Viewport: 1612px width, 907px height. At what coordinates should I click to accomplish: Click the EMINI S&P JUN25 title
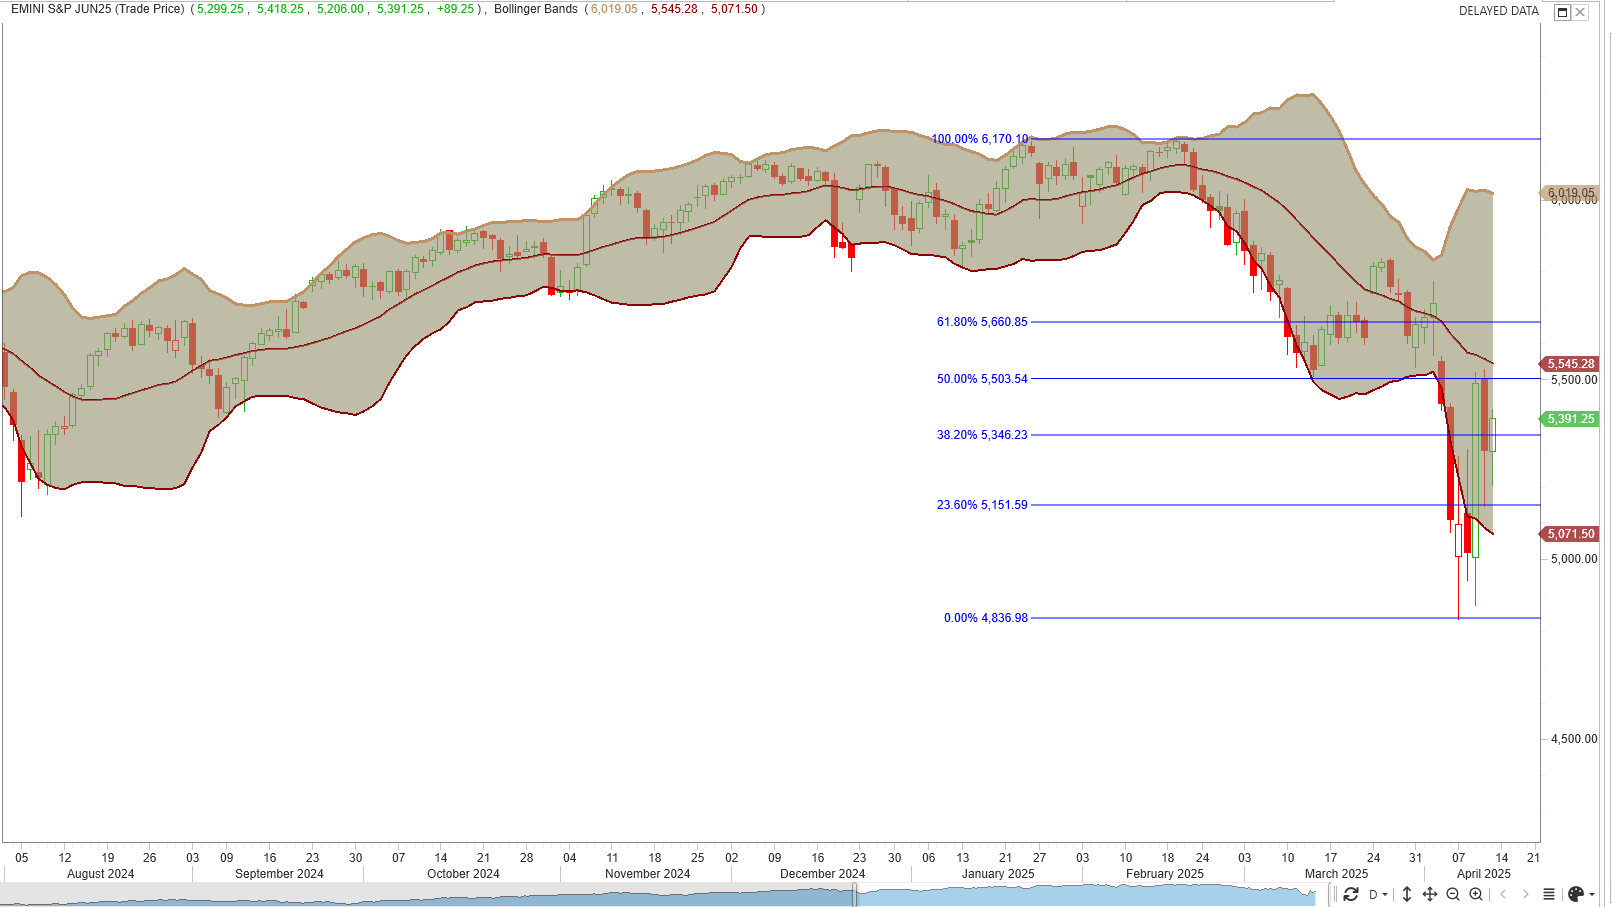tap(98, 9)
